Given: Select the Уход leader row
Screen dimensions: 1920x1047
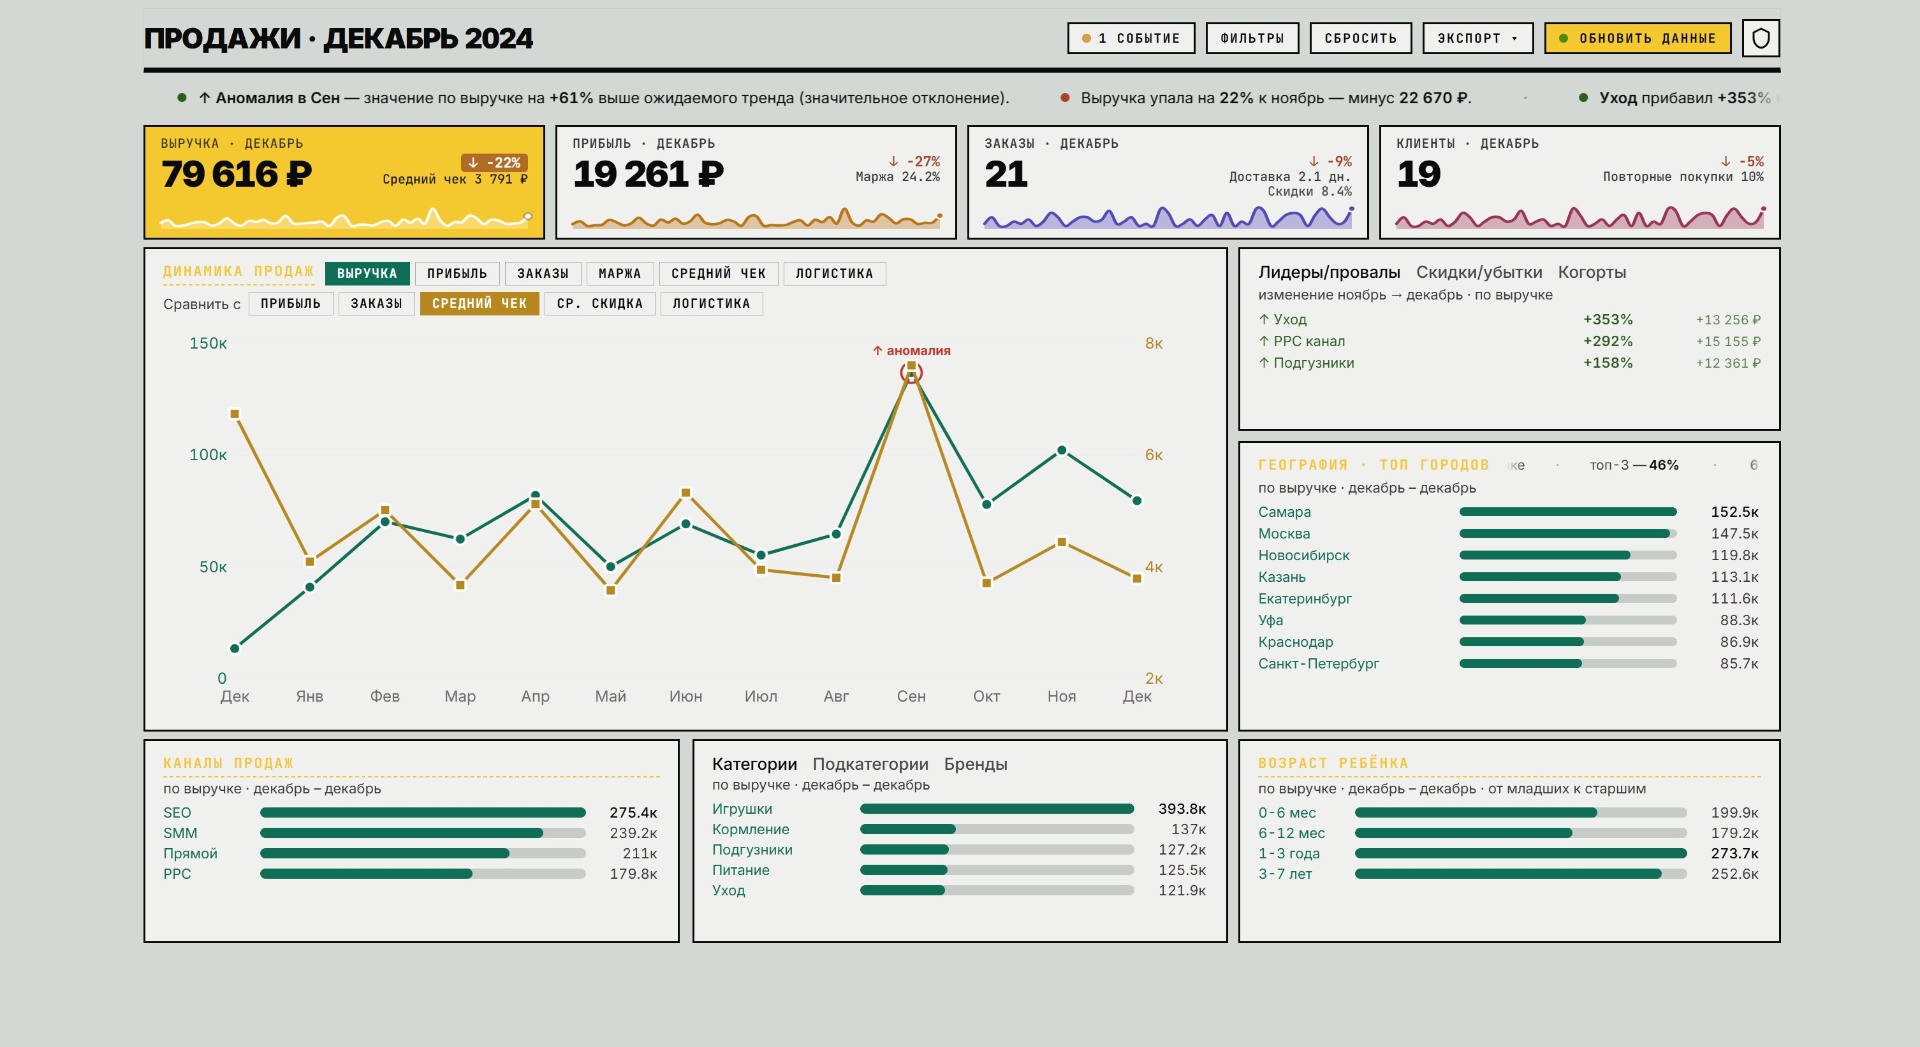Looking at the screenshot, I should point(1509,320).
